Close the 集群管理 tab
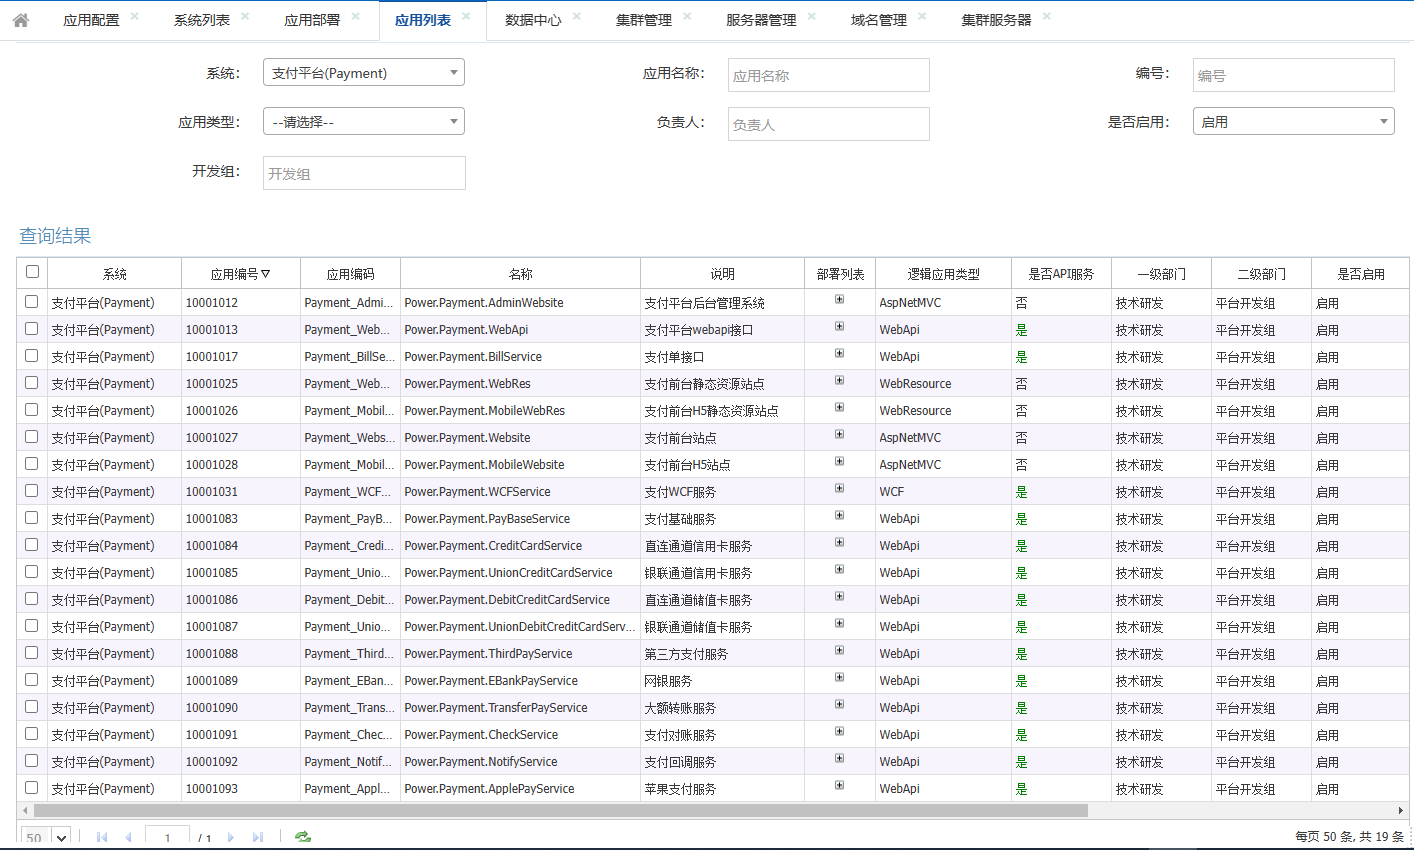 (x=687, y=16)
